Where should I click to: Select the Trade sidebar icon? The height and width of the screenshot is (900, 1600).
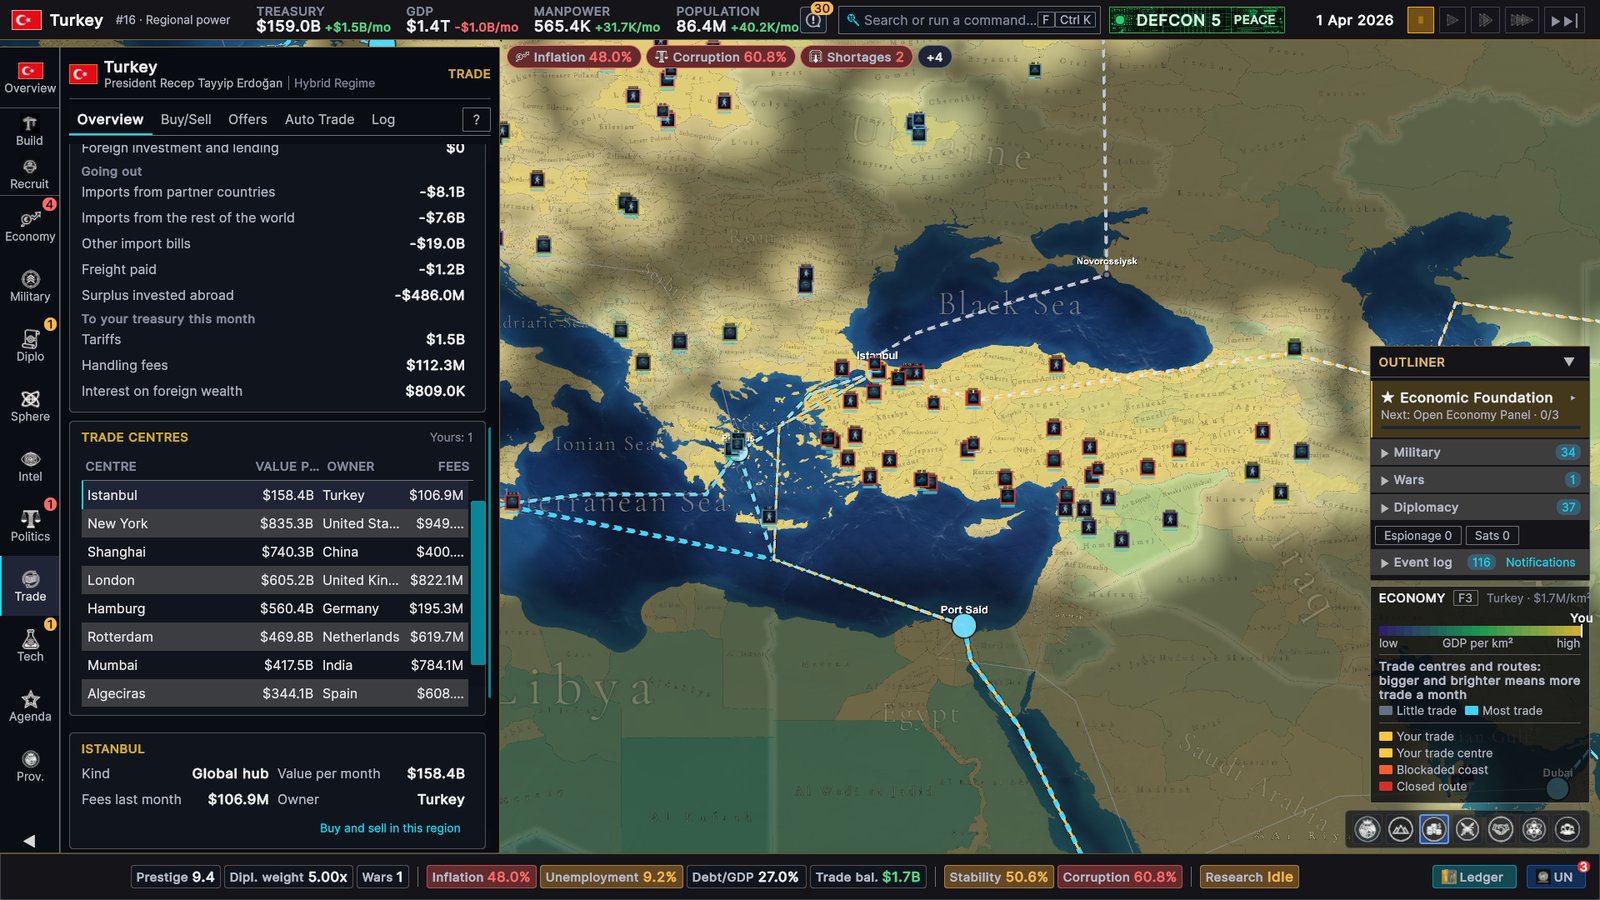pyautogui.click(x=30, y=586)
